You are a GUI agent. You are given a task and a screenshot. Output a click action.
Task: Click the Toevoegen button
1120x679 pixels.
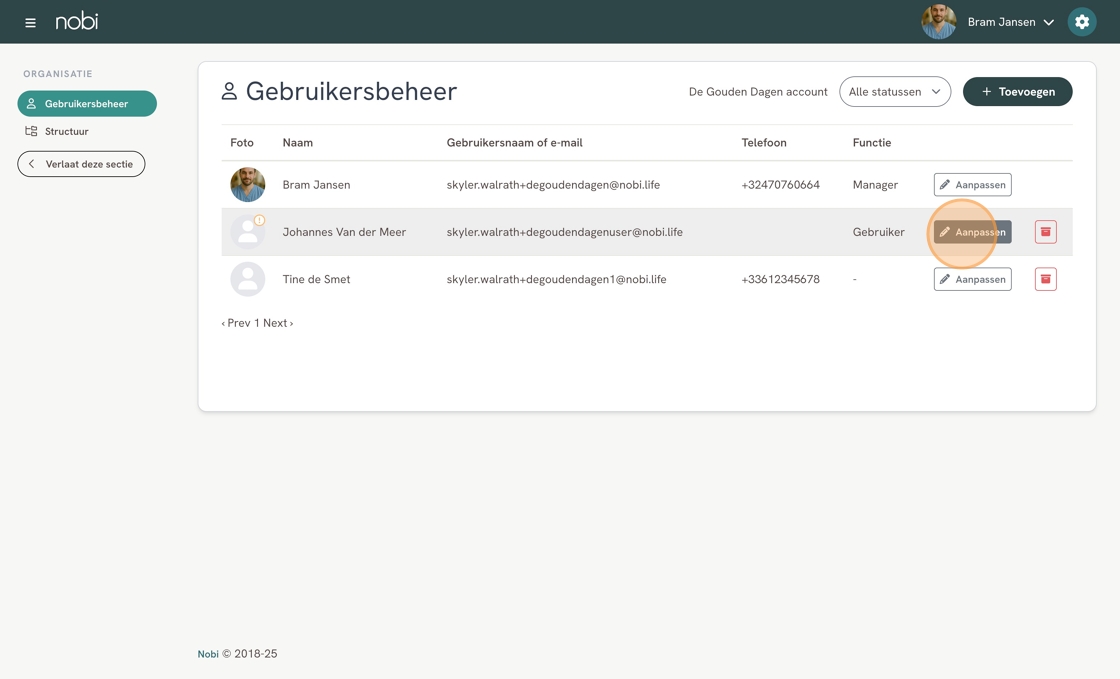(x=1017, y=92)
